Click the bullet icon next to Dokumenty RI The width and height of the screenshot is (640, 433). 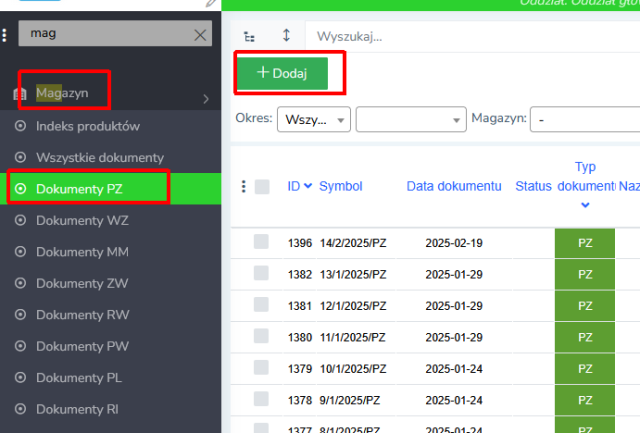coord(20,409)
